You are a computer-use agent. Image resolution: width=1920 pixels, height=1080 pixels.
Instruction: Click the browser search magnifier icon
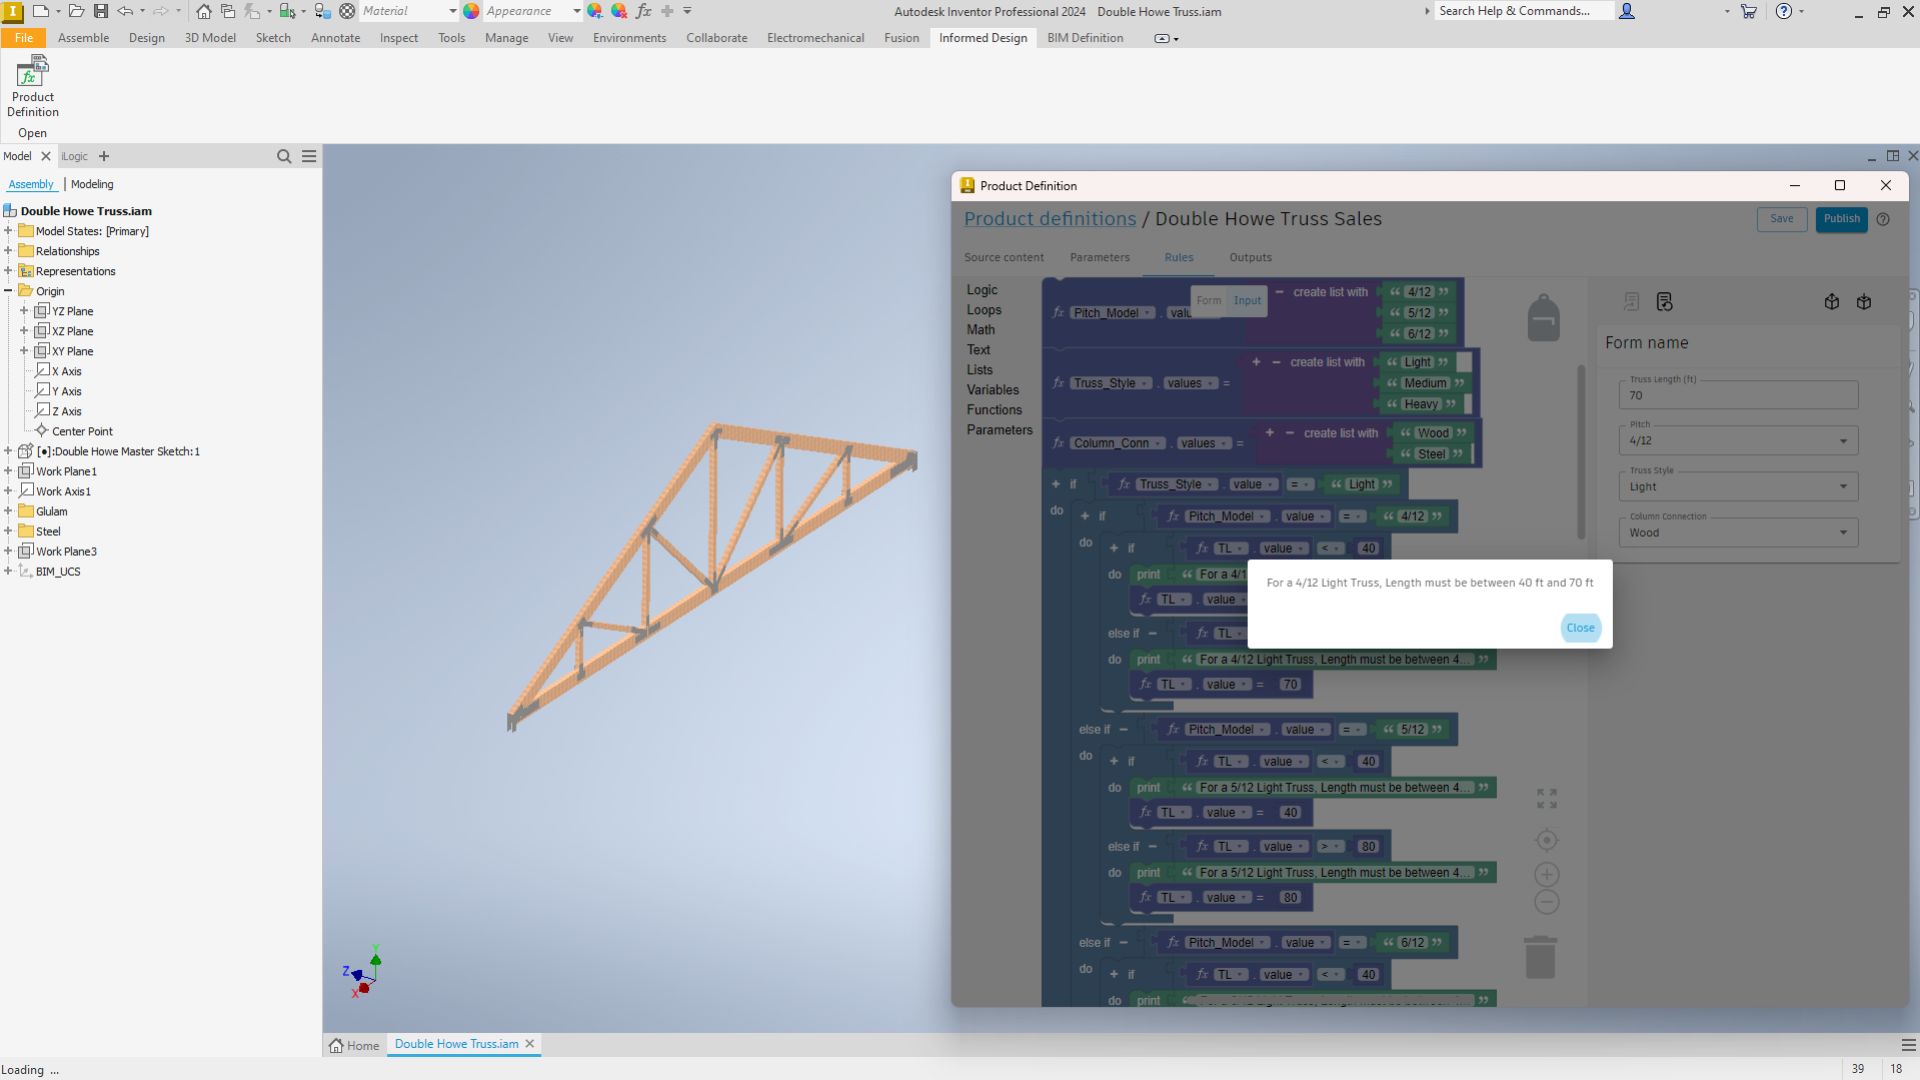284,156
